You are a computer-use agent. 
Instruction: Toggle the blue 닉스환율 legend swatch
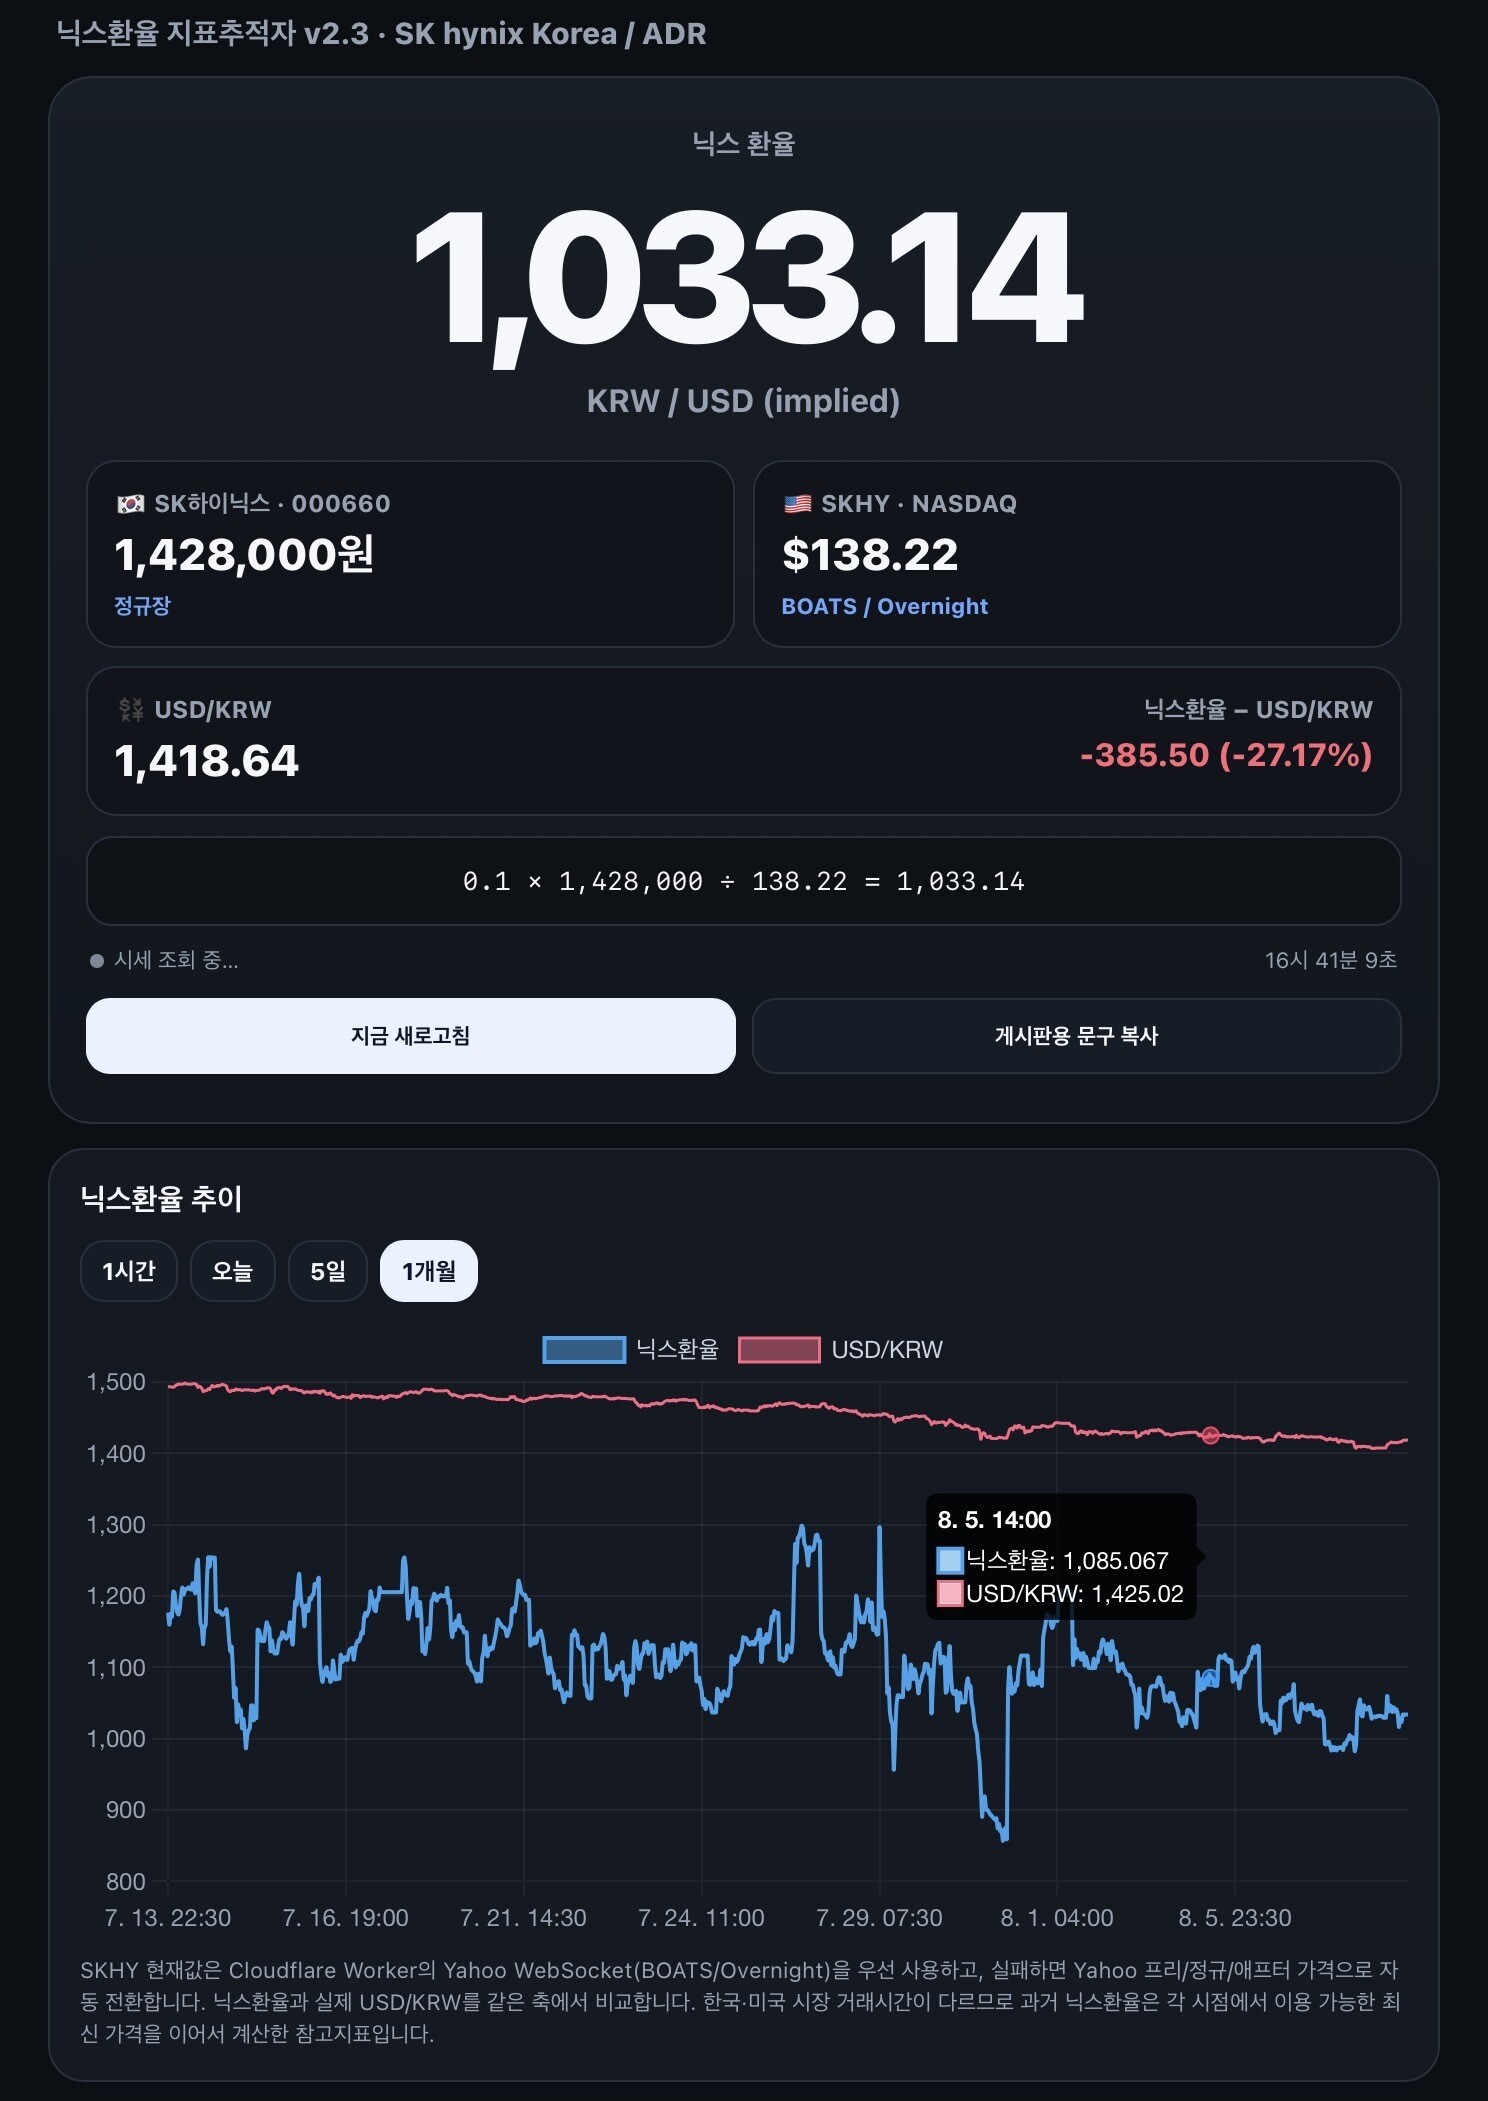coord(584,1350)
